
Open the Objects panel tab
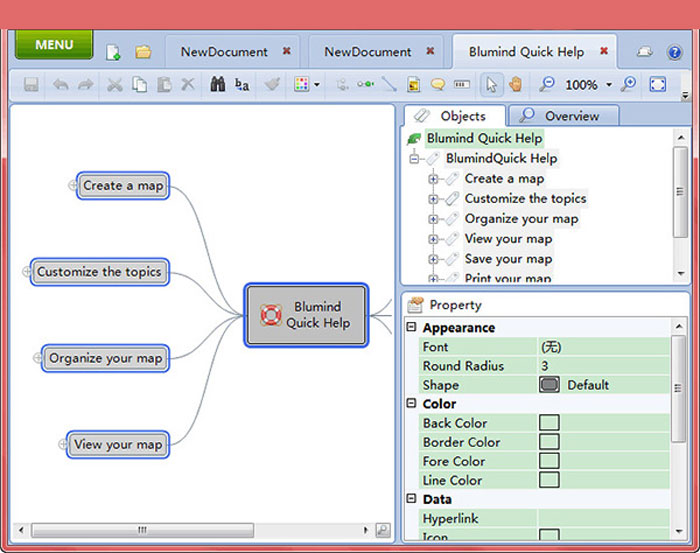pyautogui.click(x=455, y=116)
